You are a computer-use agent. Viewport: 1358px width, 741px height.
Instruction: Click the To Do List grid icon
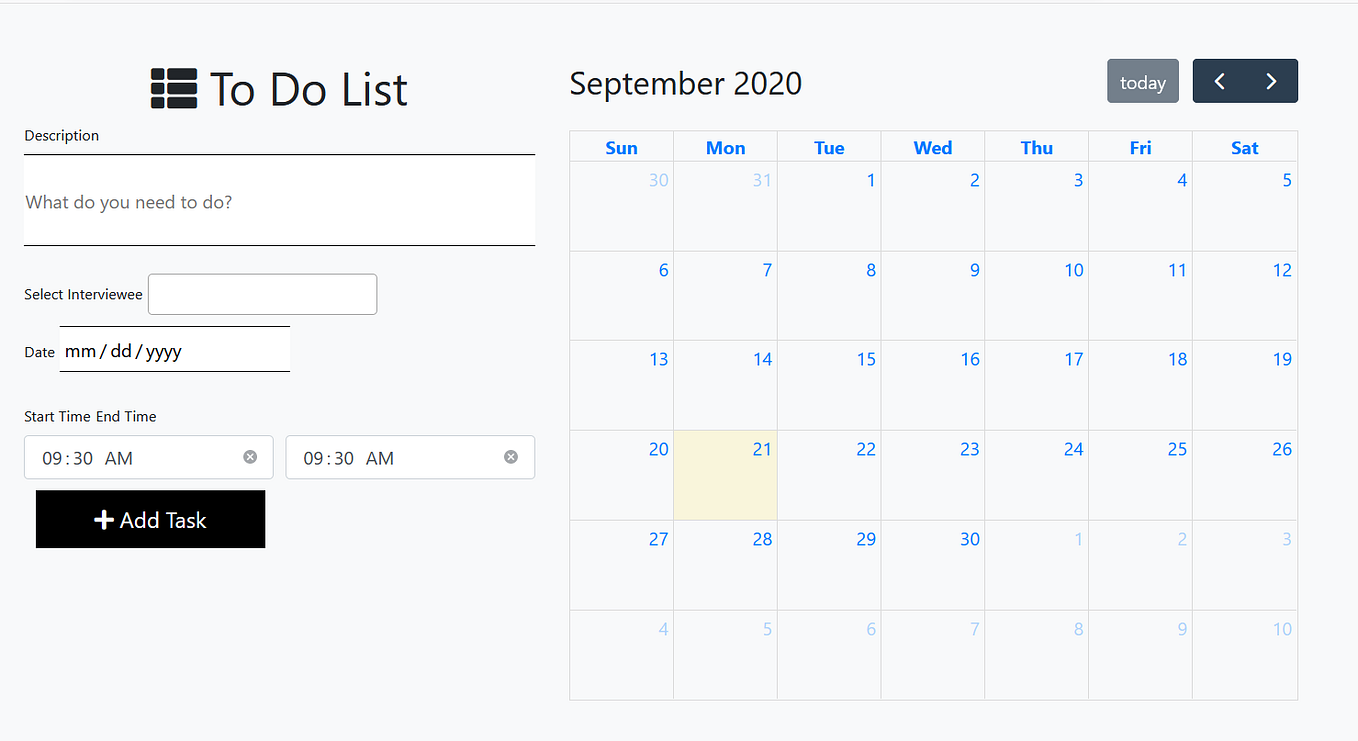point(173,88)
